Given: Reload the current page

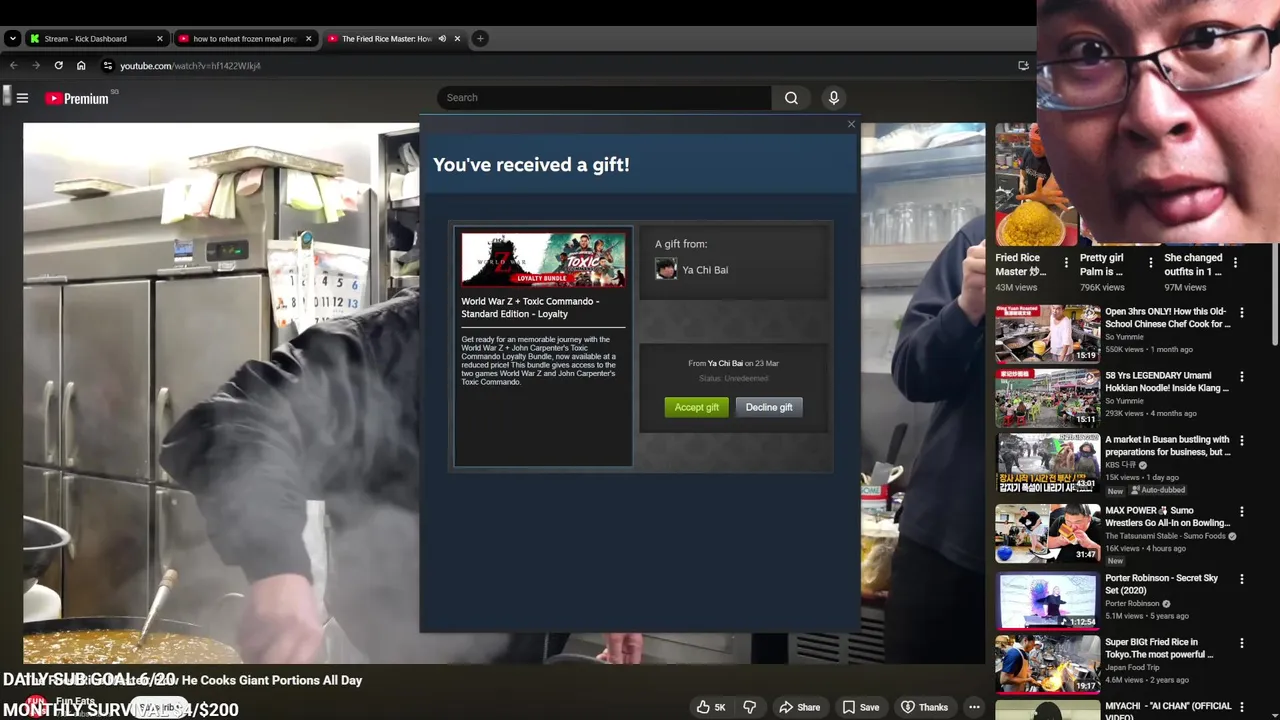Looking at the screenshot, I should (x=59, y=65).
